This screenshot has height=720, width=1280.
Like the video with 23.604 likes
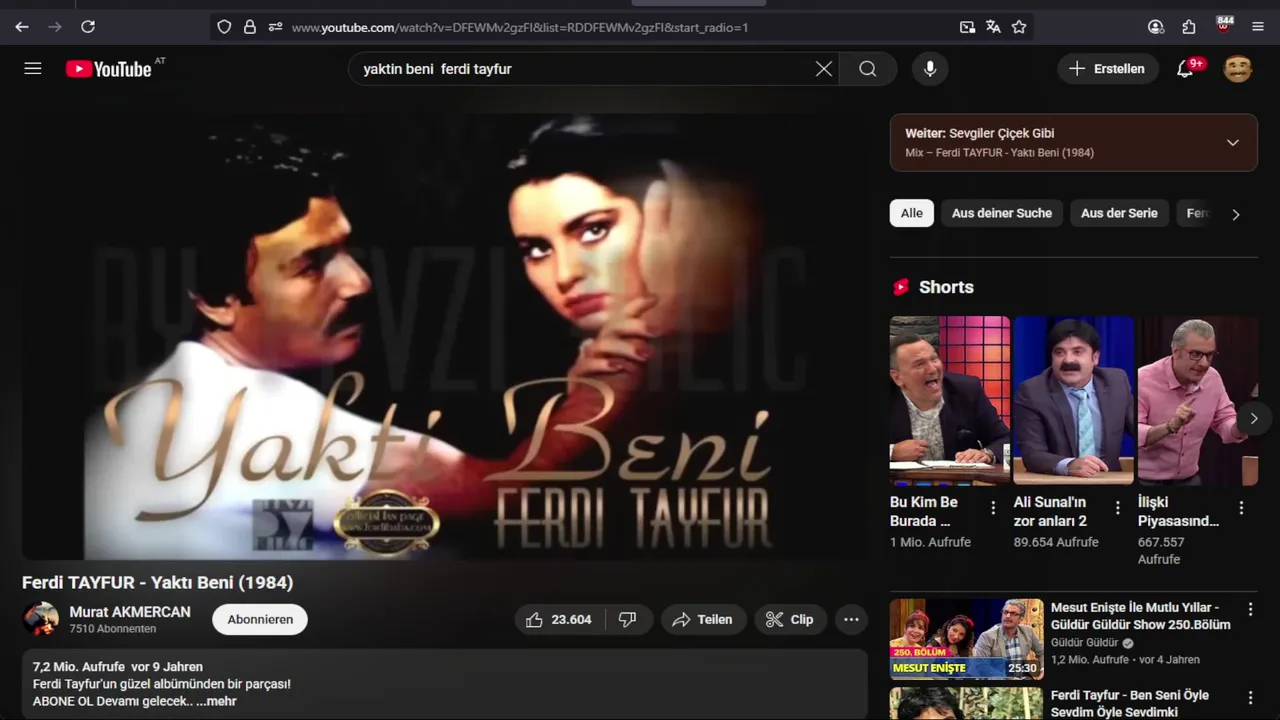pyautogui.click(x=559, y=620)
